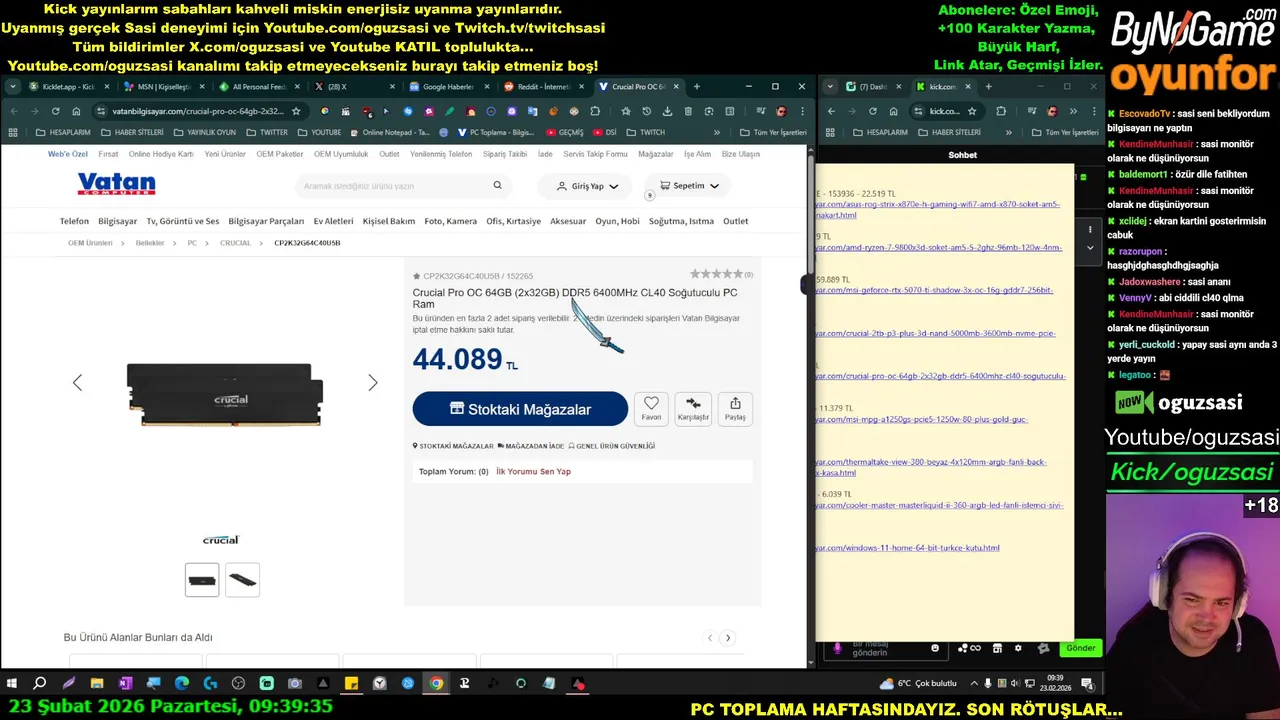Click the Stoktaki Mağazalar button
Screen dimensions: 1280x720
(x=520, y=409)
